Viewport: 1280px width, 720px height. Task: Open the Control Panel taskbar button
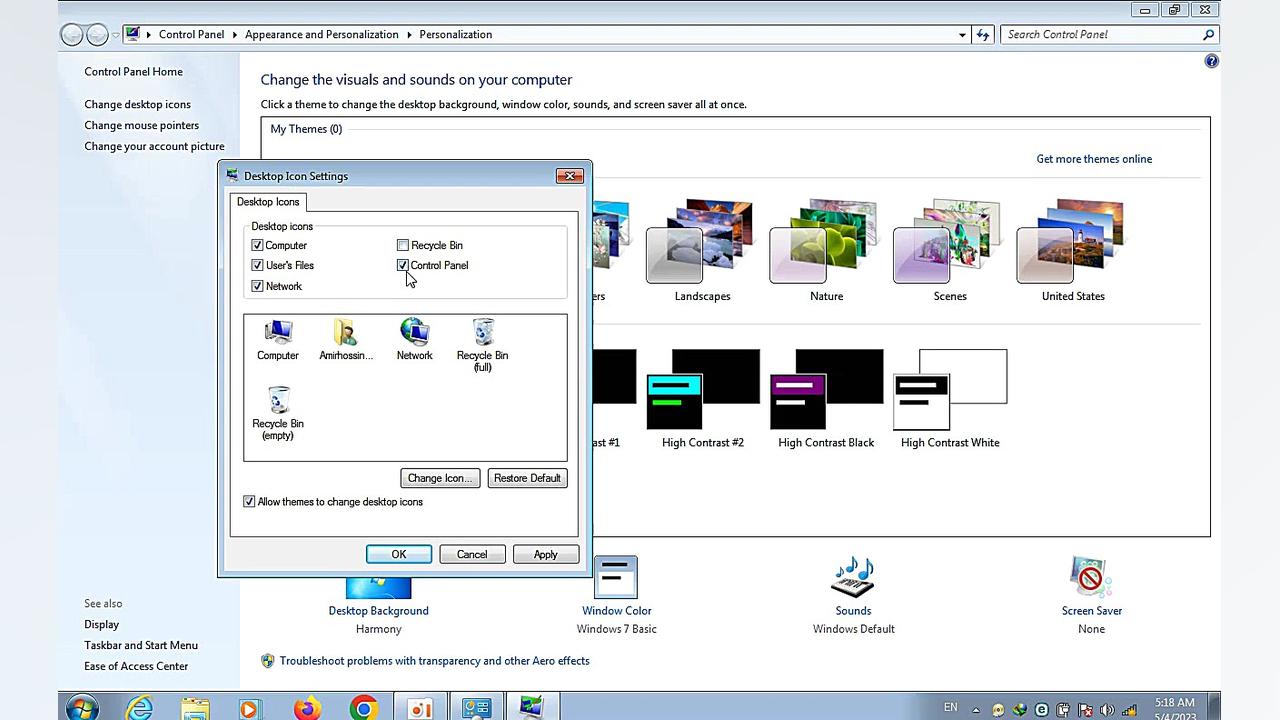point(476,708)
